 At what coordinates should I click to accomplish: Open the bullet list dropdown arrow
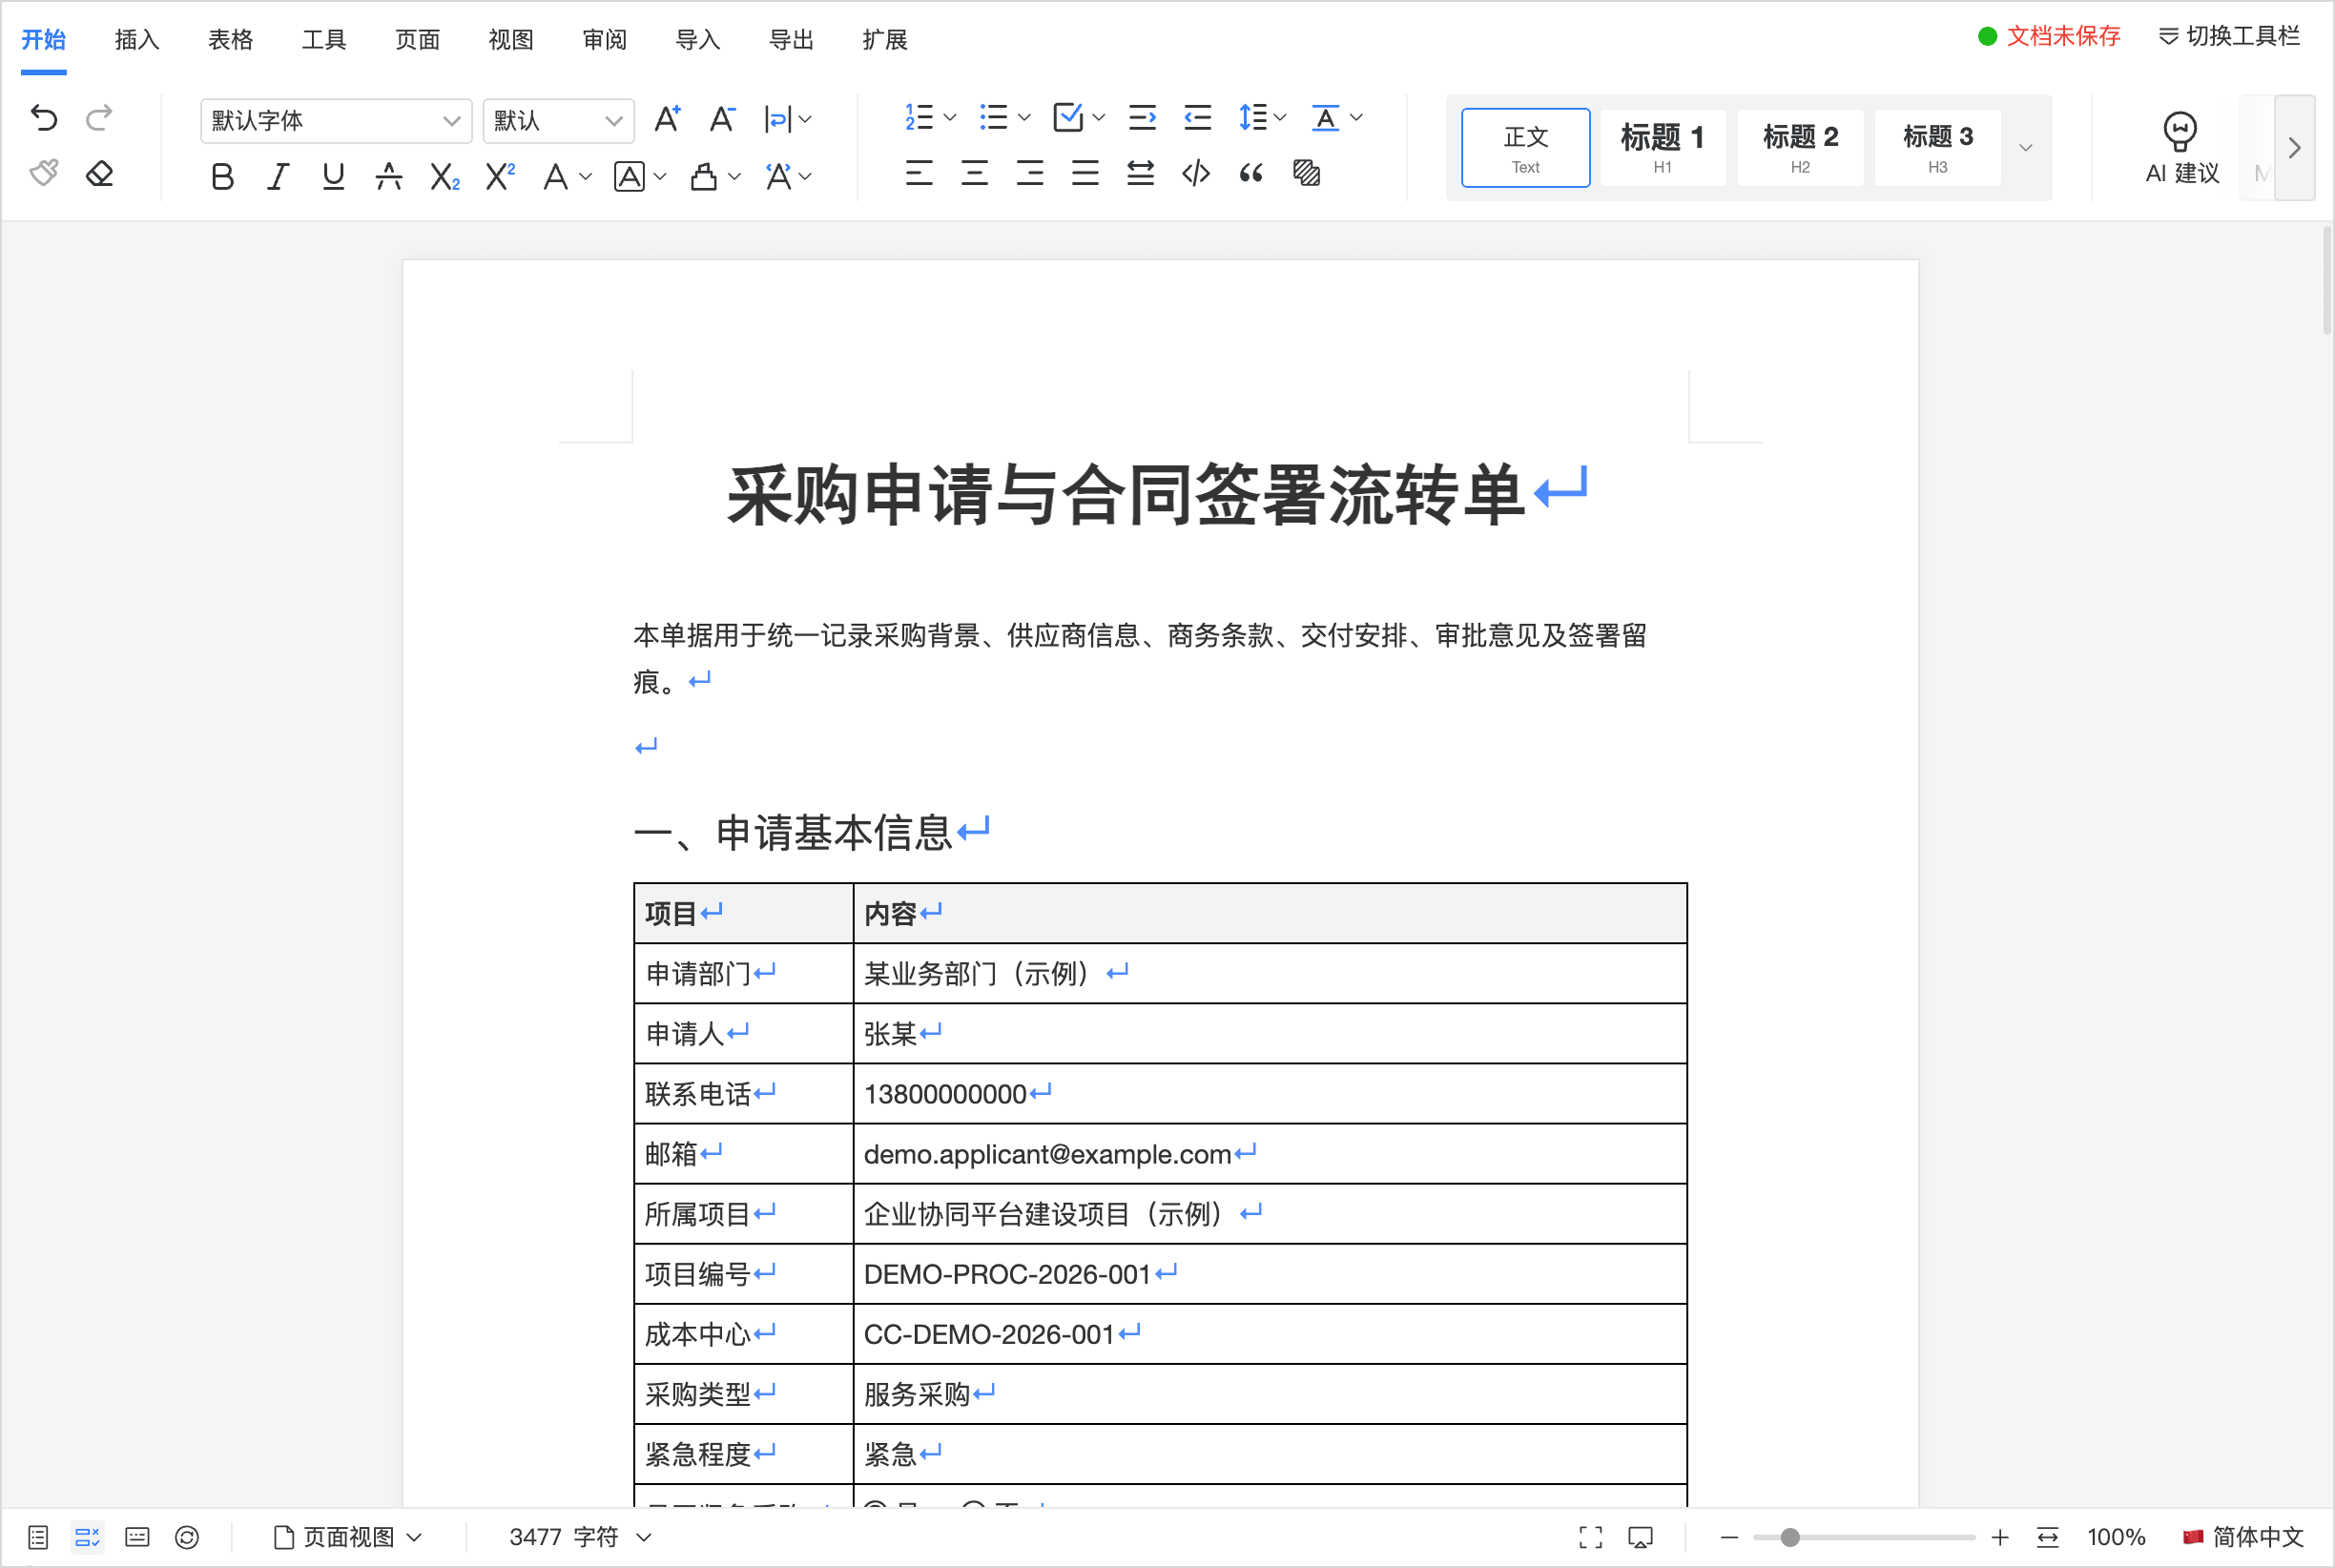1024,118
